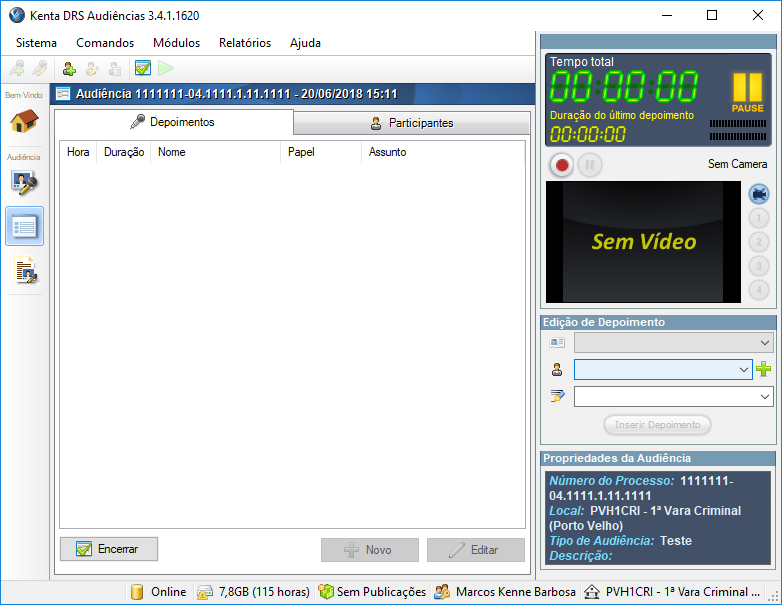Open the Comandos menu
782x605 pixels.
(x=105, y=43)
